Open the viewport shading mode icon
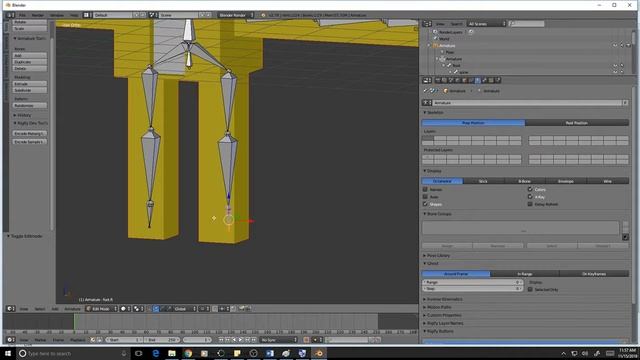Viewport: 640px width, 360px height. (125, 309)
